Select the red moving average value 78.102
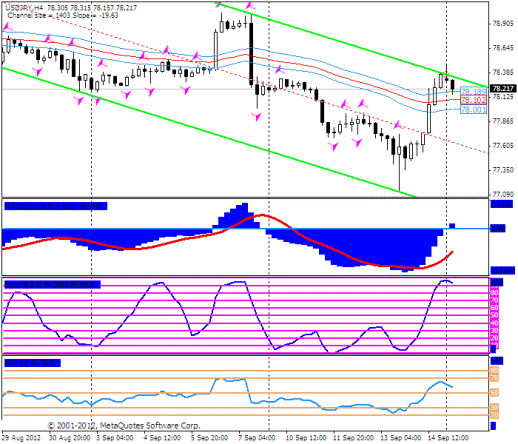 [473, 100]
